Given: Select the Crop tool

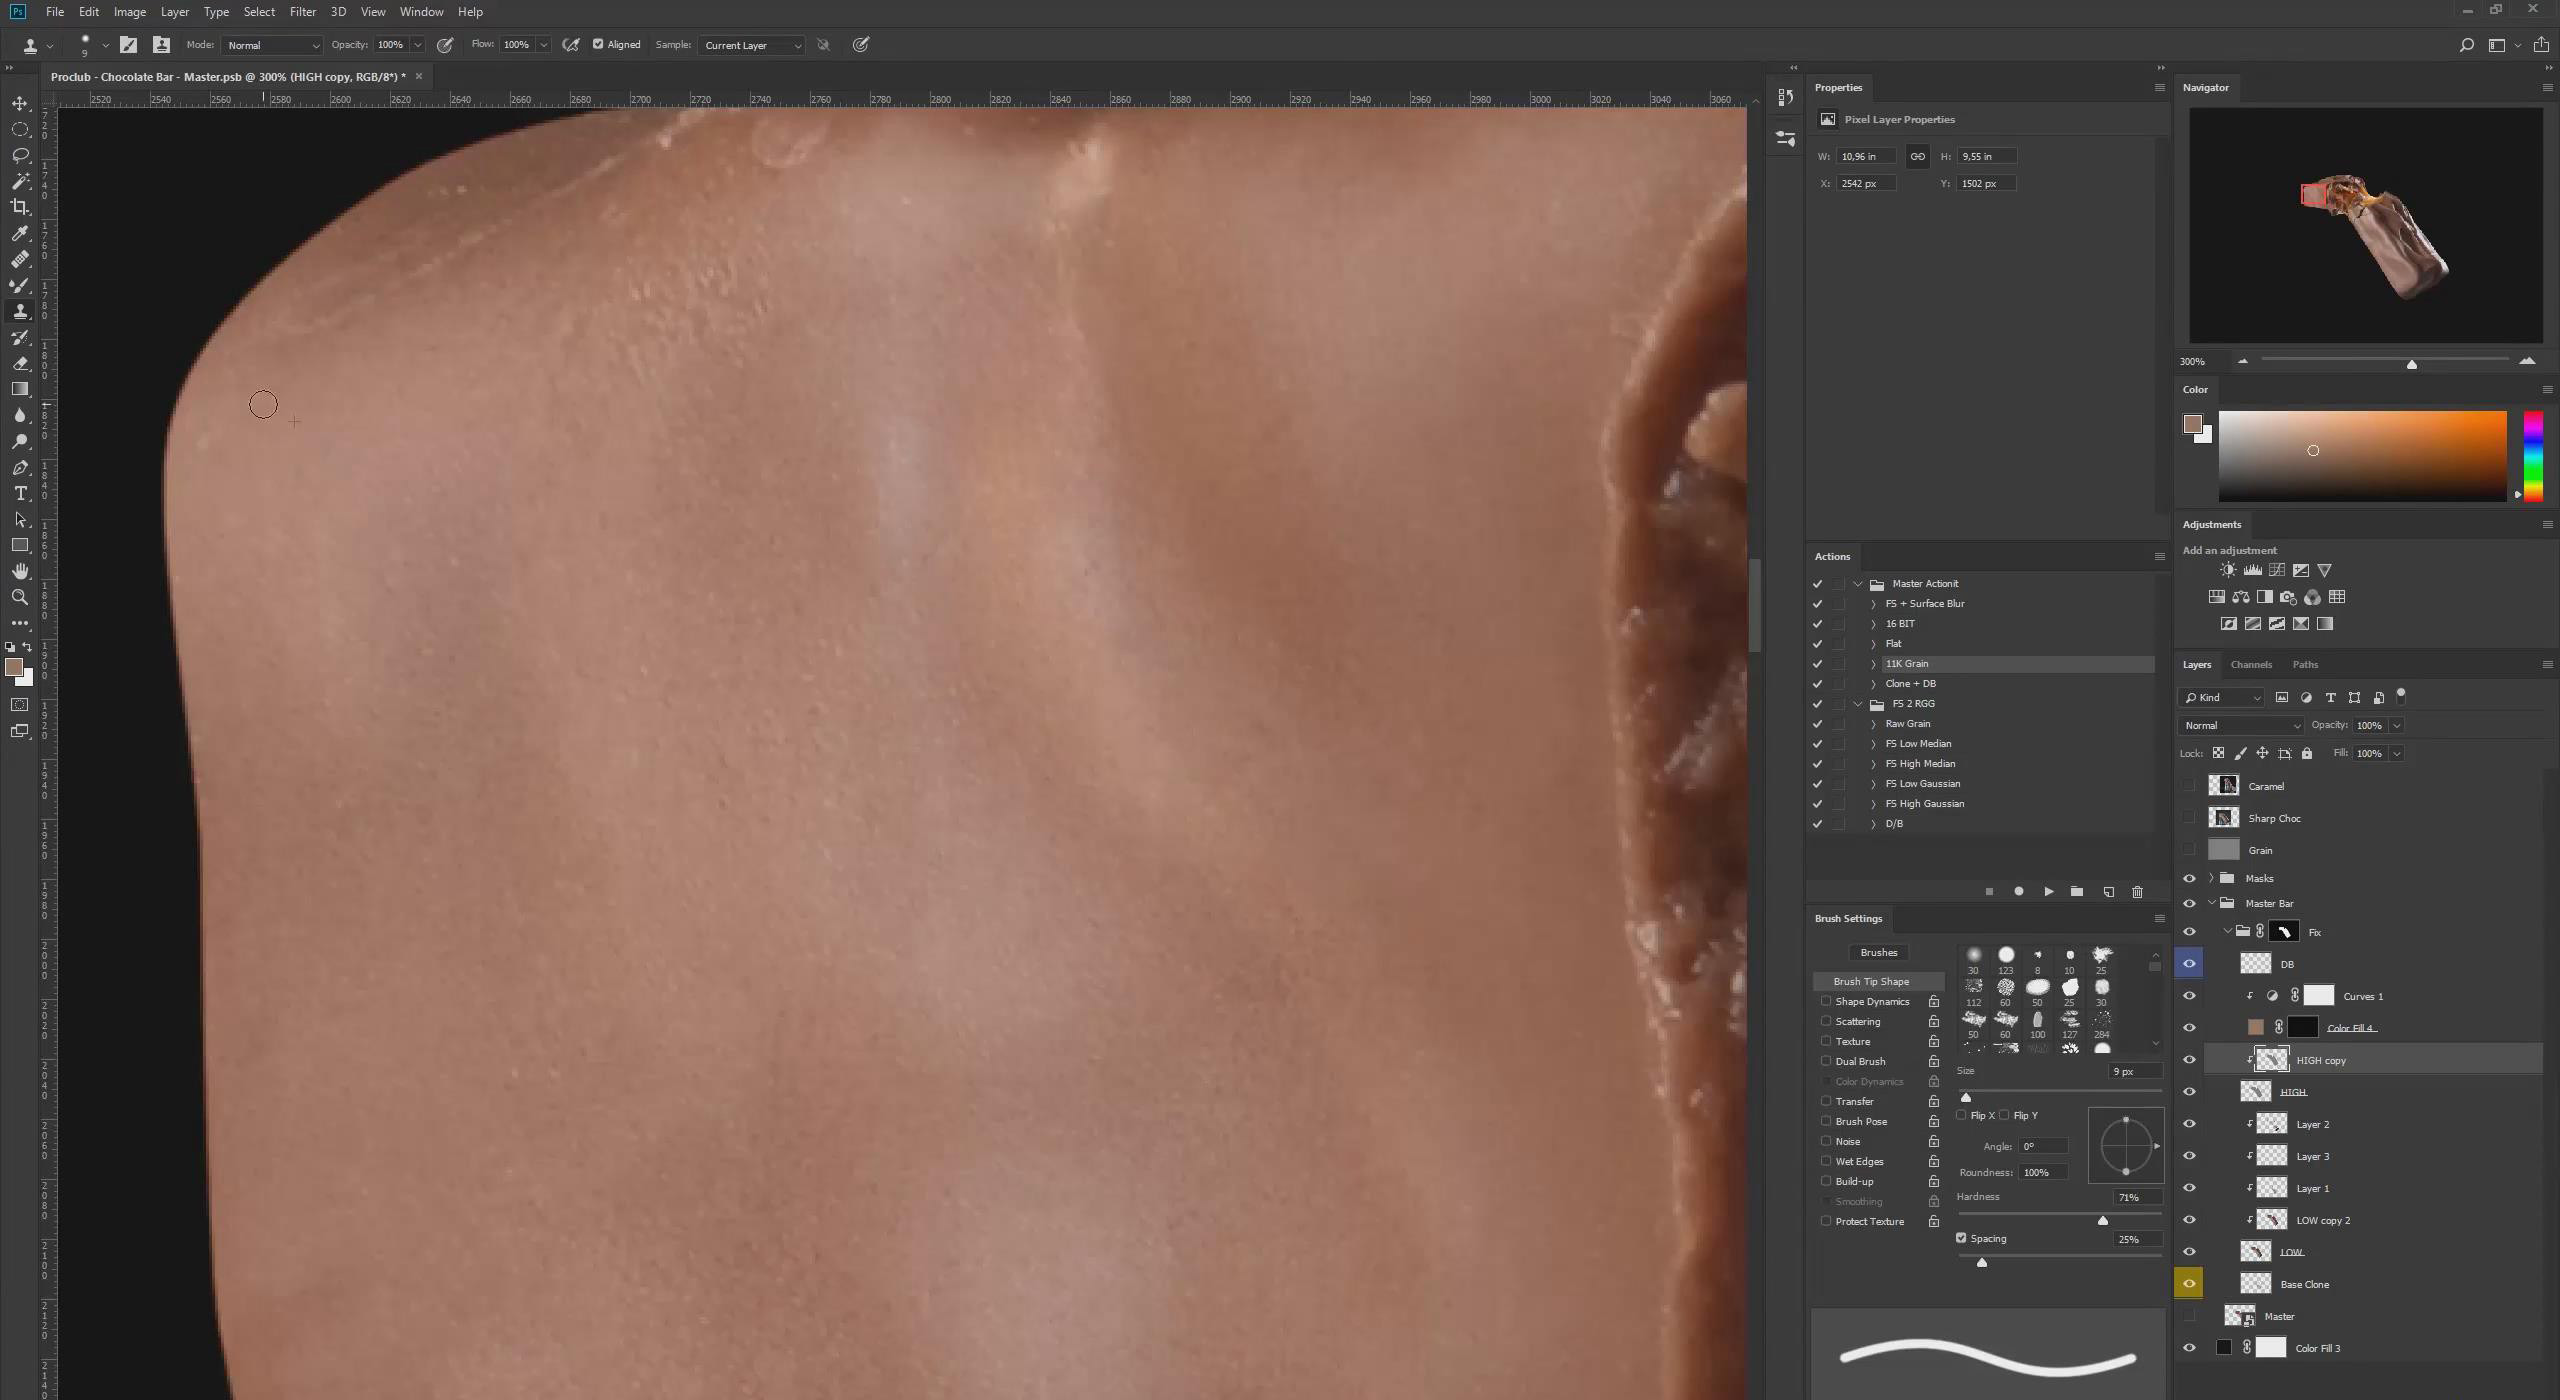Looking at the screenshot, I should 20,207.
